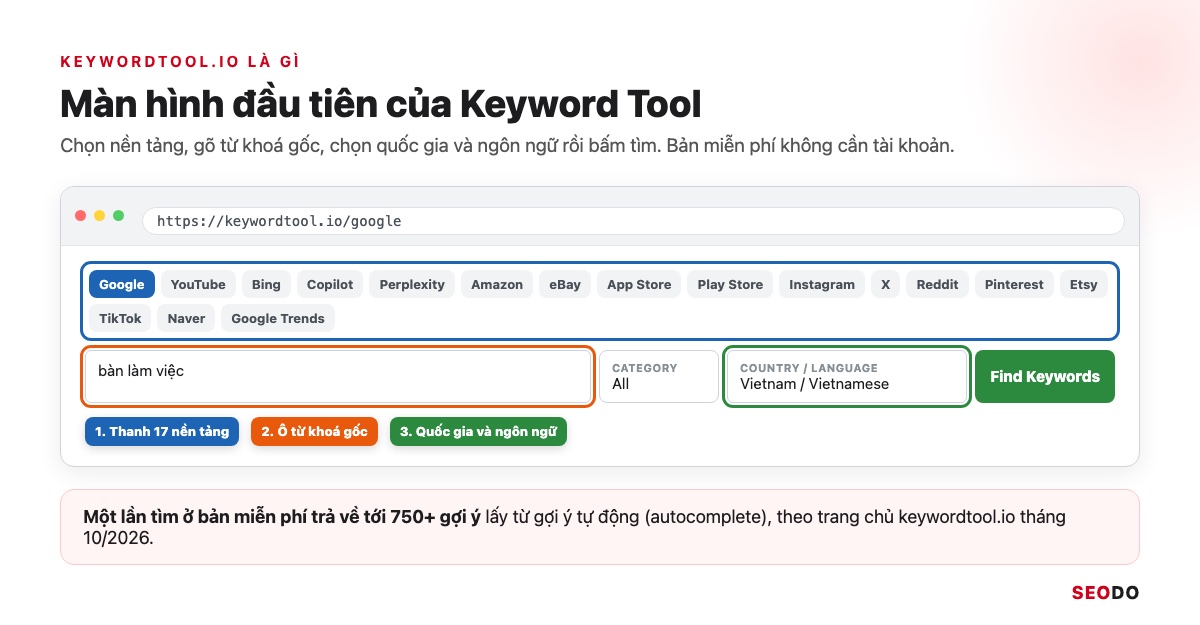This screenshot has width=1200, height=625.
Task: Open the Google Trends tab
Action: click(x=278, y=318)
